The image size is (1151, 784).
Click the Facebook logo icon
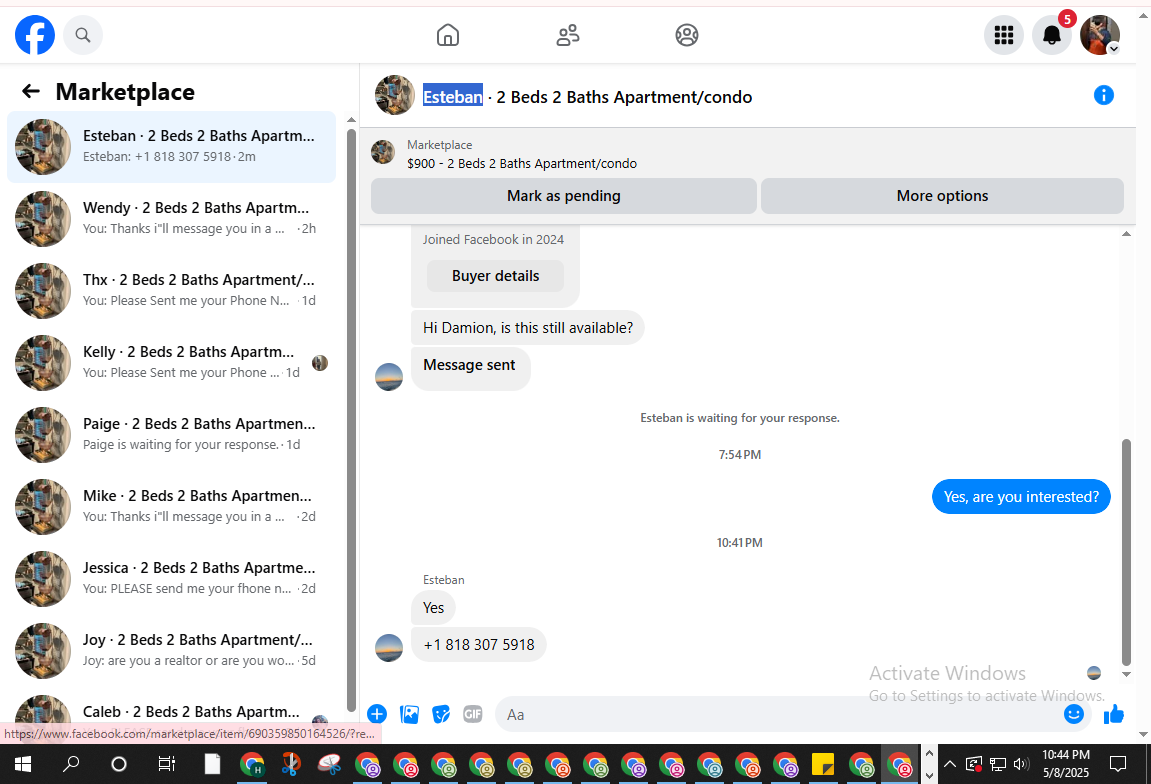click(35, 35)
